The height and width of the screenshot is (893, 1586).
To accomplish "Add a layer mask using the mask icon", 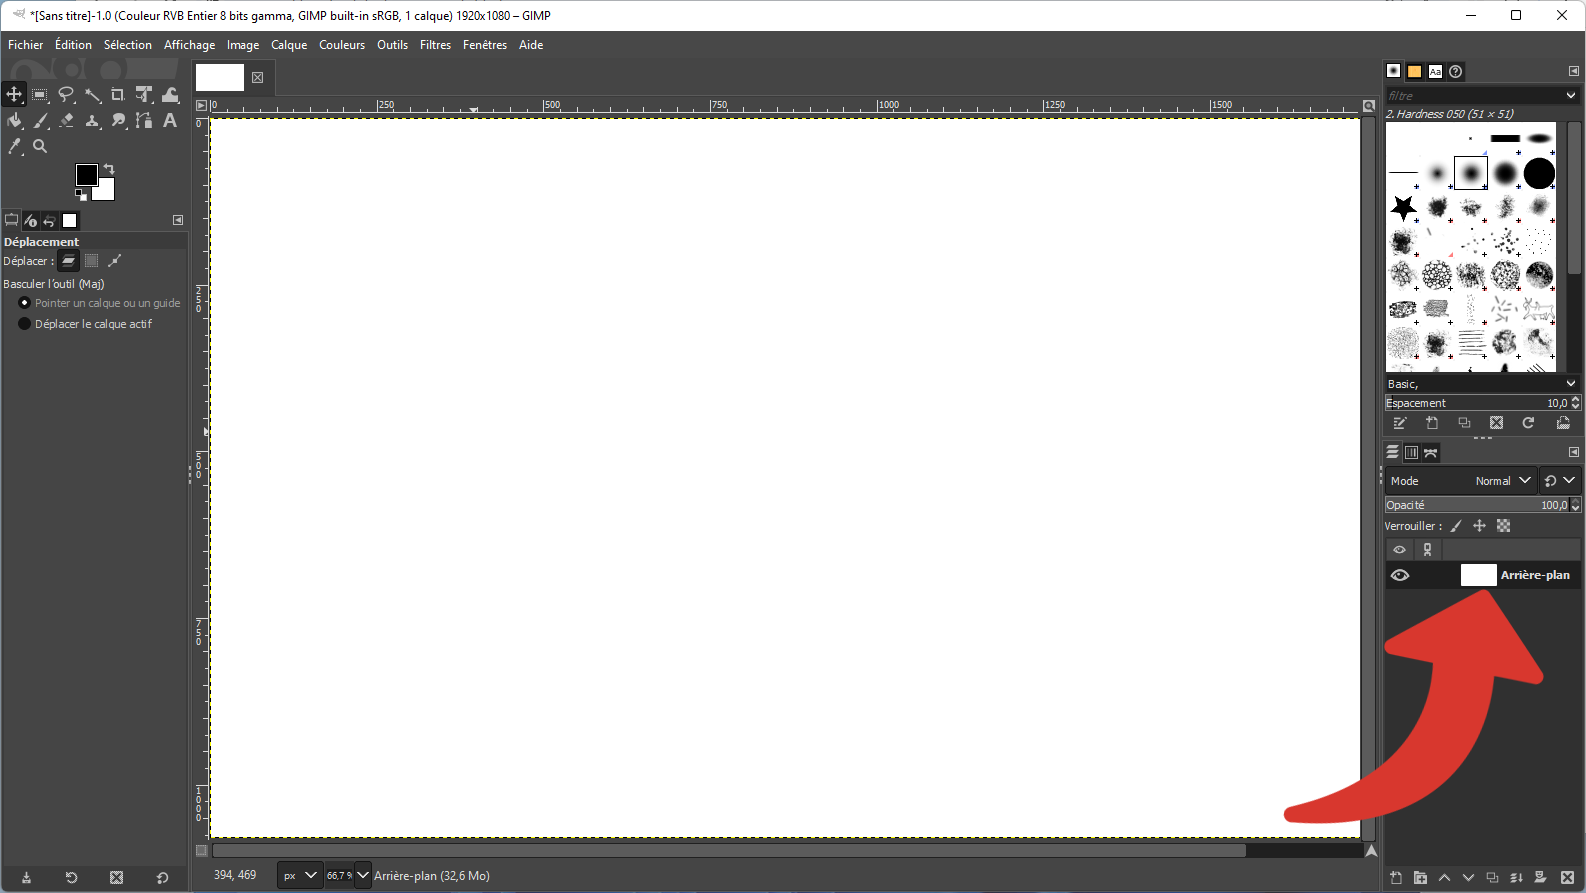I will (1540, 878).
